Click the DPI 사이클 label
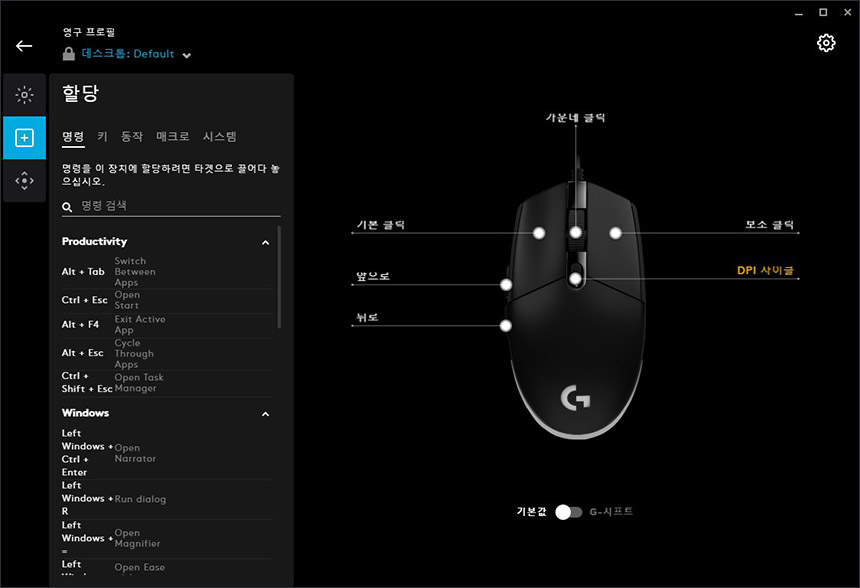 (x=765, y=270)
